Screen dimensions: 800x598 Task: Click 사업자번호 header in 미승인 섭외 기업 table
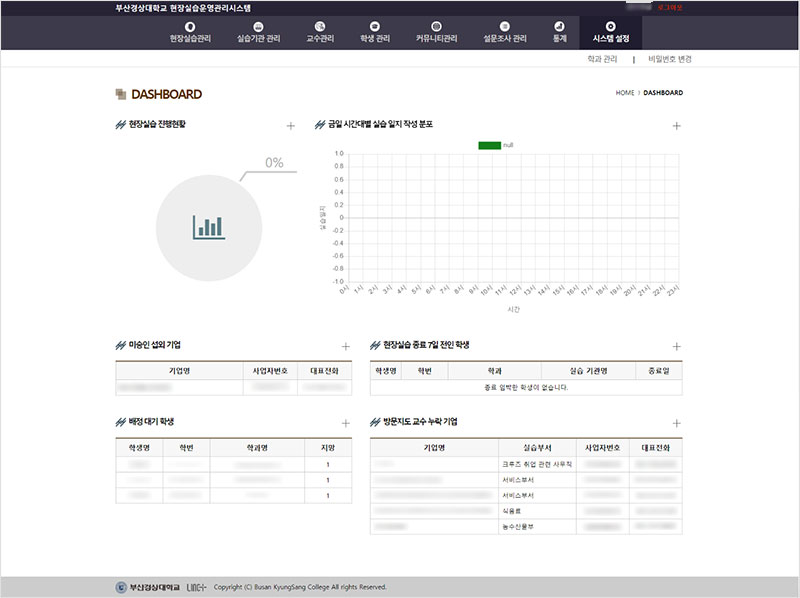(270, 371)
